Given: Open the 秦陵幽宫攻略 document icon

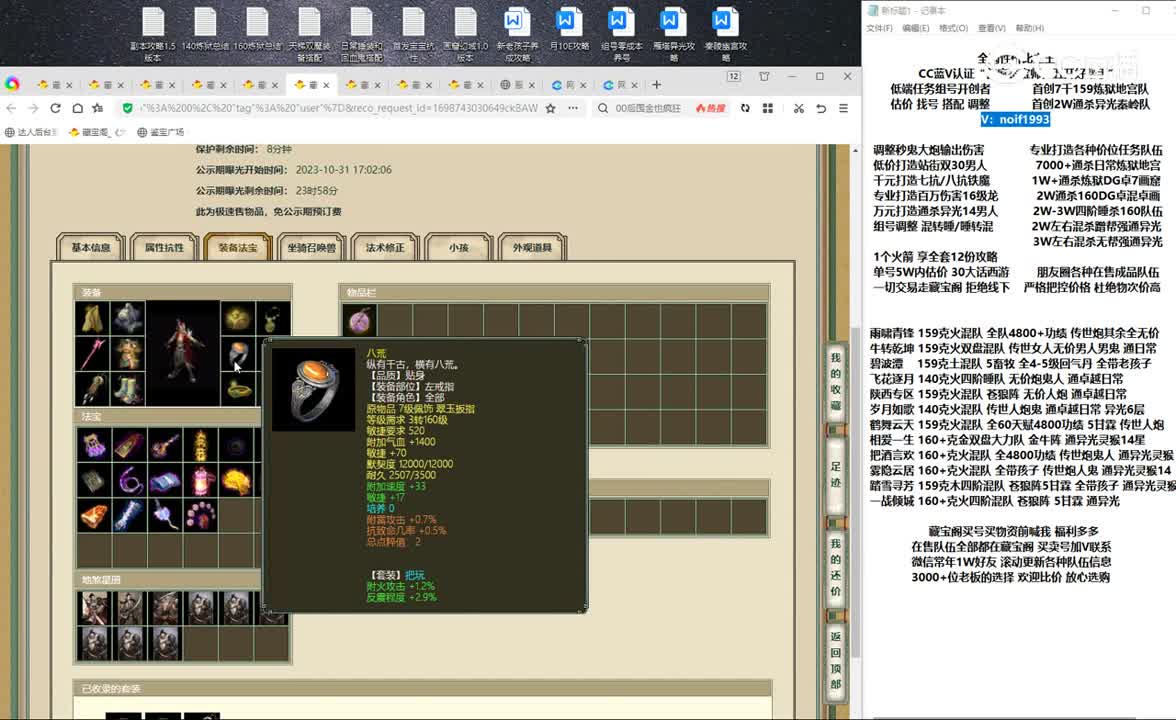Looking at the screenshot, I should pos(725,34).
